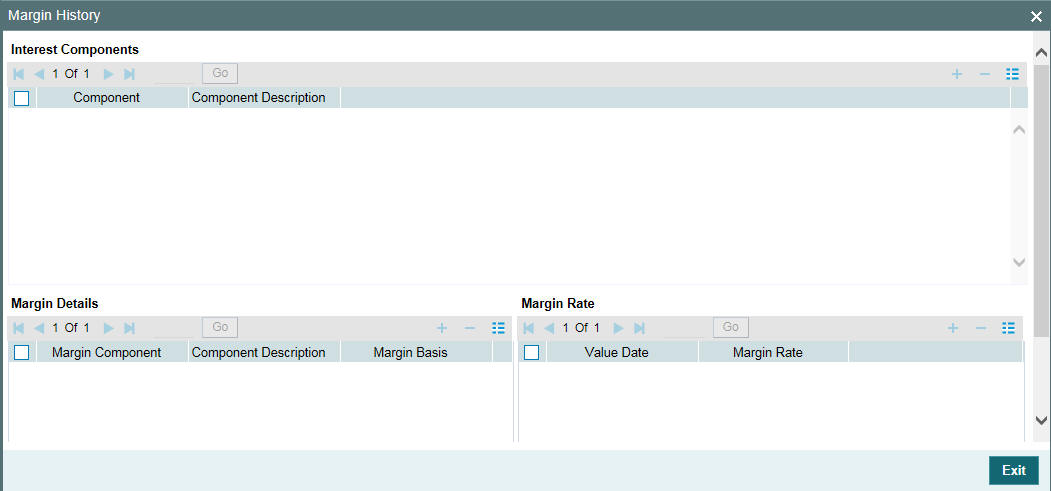Screen dimensions: 1051x491
Task: Click the Value Date column header
Action: coord(623,352)
